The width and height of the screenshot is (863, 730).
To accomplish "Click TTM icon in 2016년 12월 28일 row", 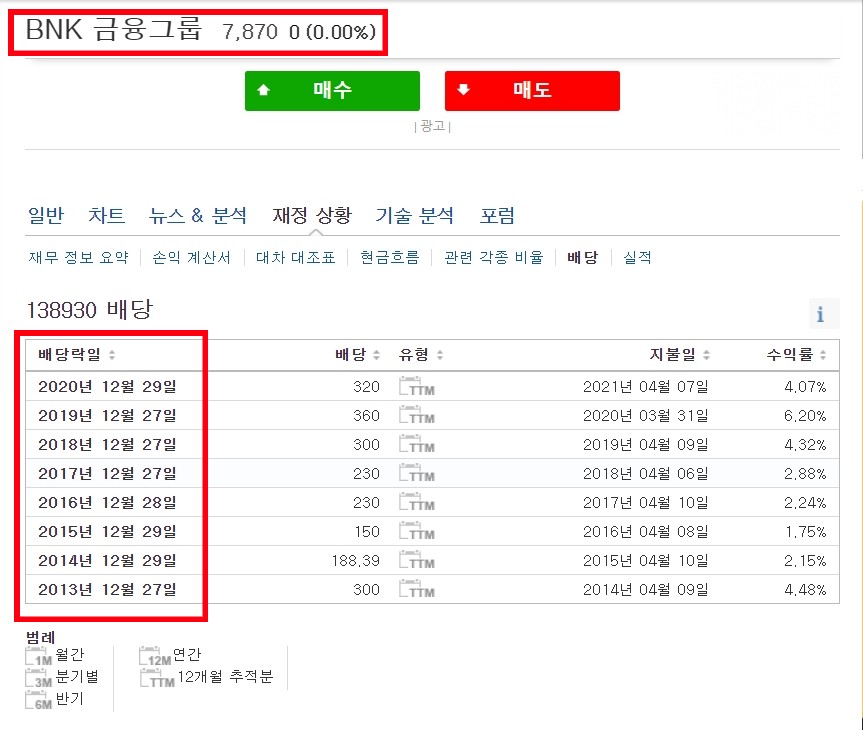I will 417,503.
